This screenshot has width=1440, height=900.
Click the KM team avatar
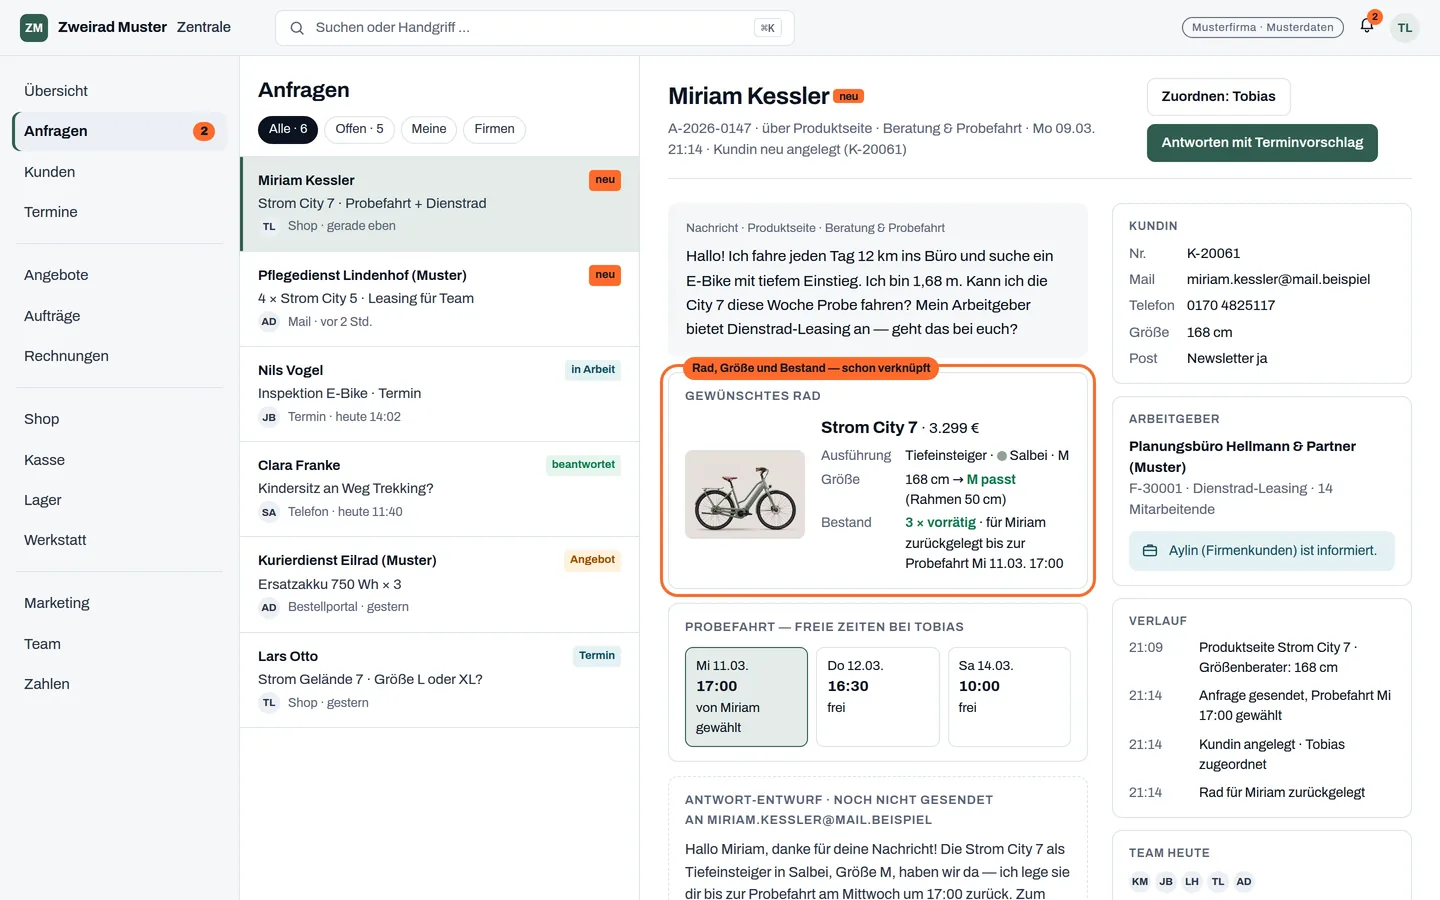coord(1140,881)
